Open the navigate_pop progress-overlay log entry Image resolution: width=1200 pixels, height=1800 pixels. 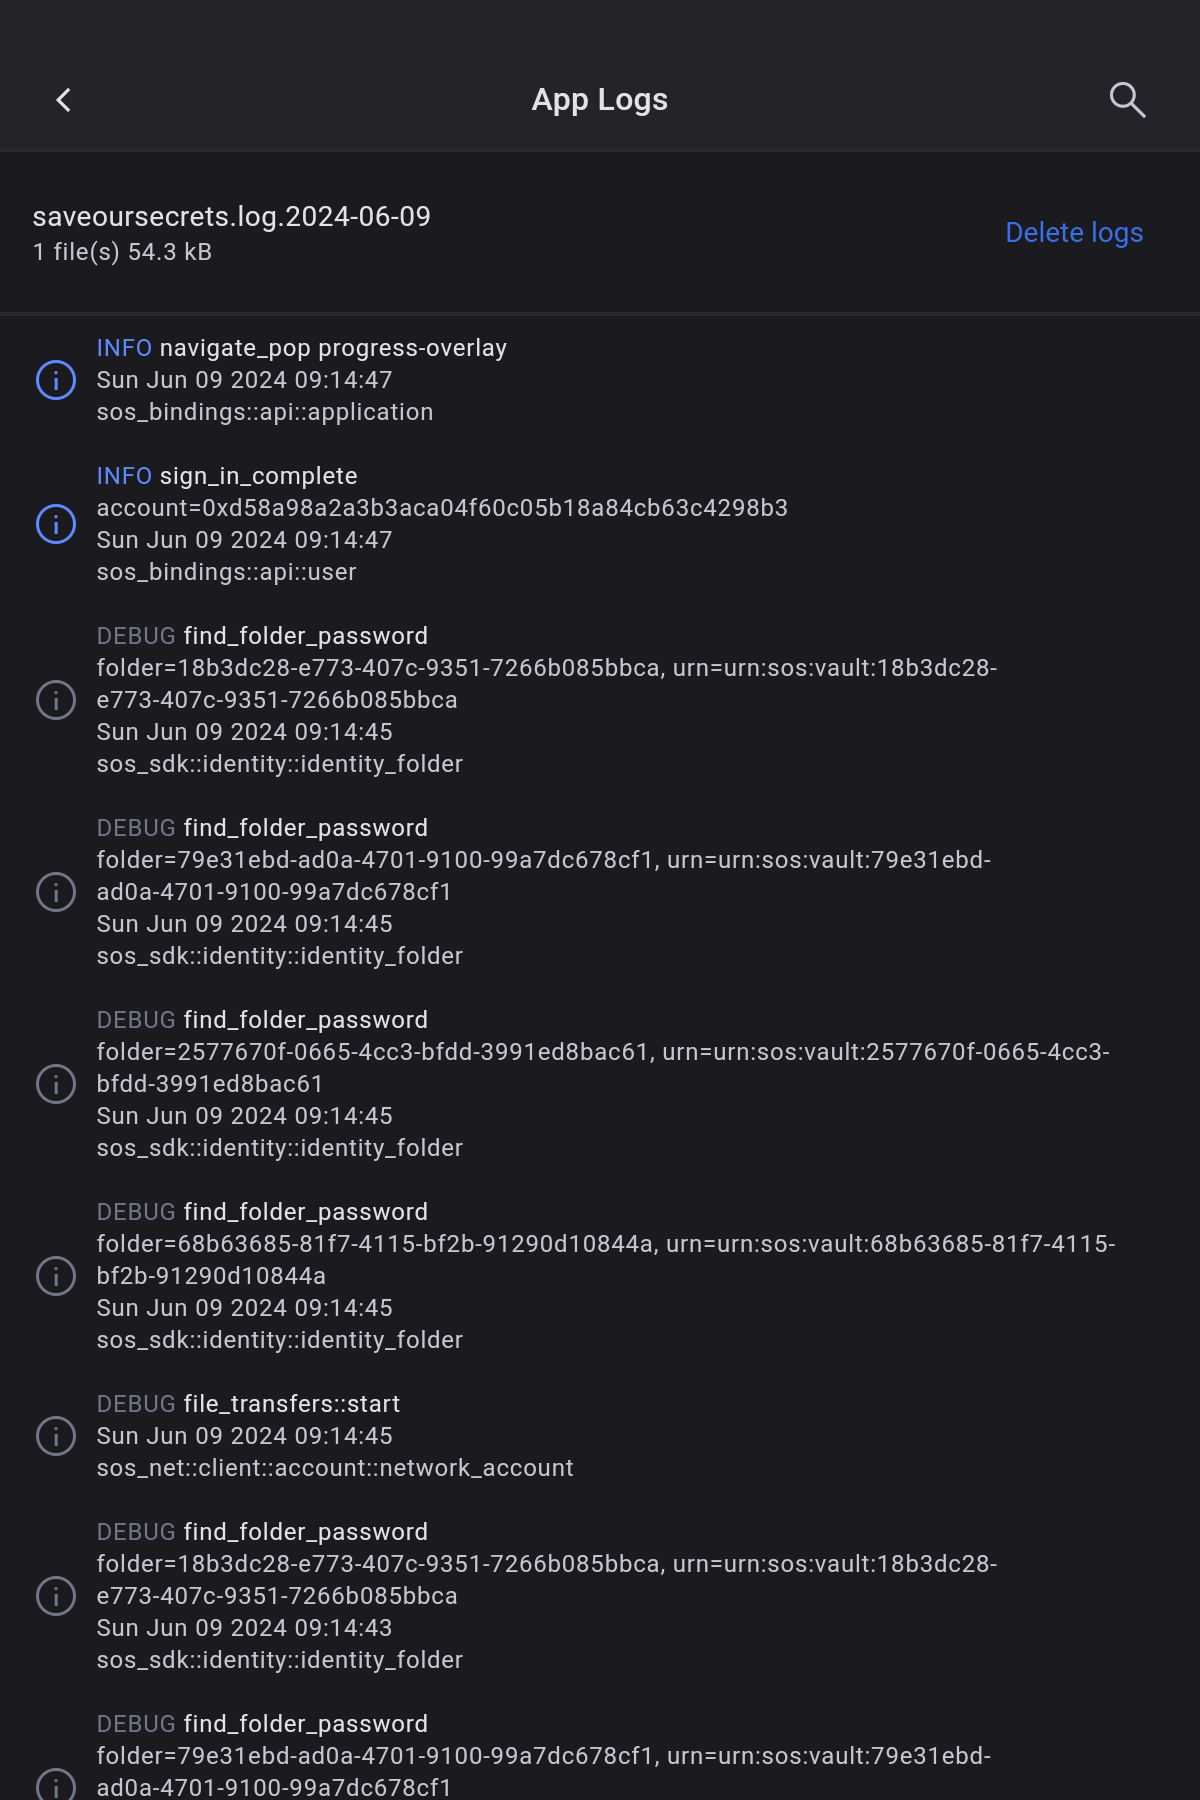[332, 348]
